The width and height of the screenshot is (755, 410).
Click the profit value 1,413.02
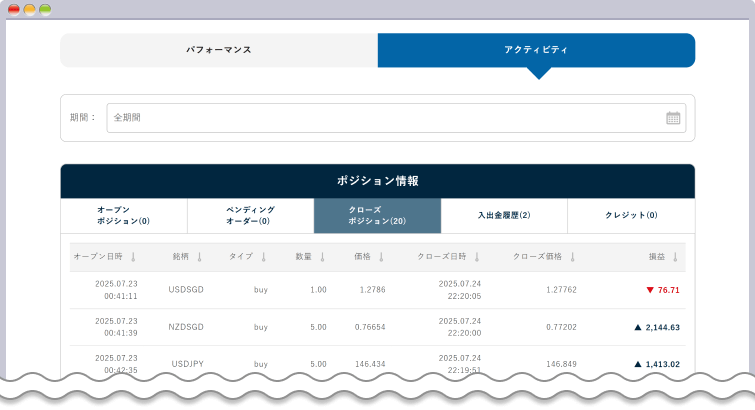click(663, 364)
